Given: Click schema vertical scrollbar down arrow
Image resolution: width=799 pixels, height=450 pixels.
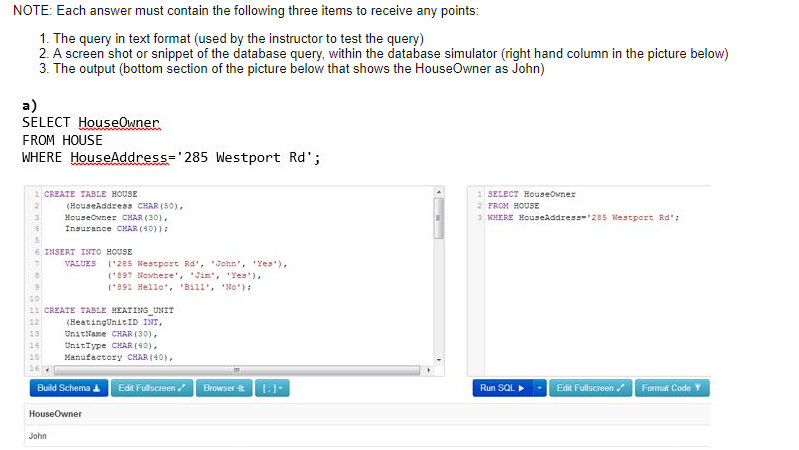Looking at the screenshot, I should point(439,359).
